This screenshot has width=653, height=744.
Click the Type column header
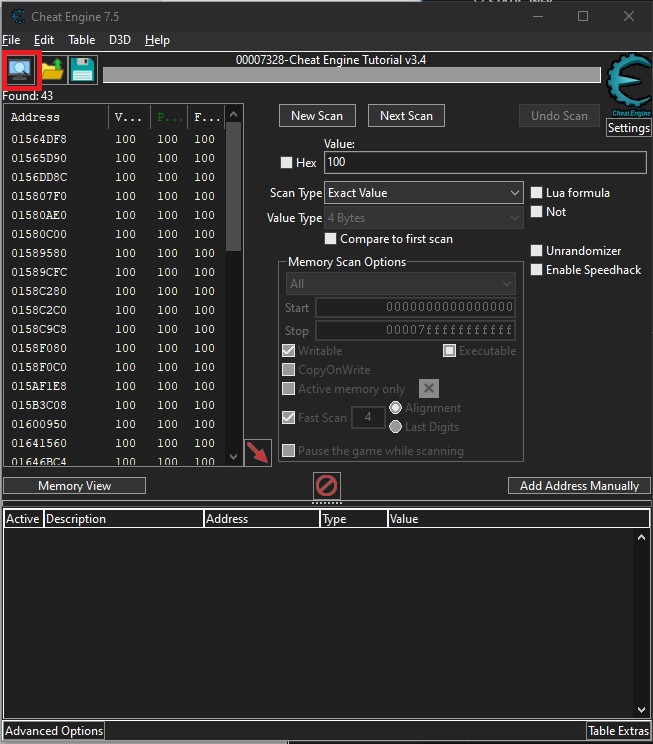coord(354,519)
